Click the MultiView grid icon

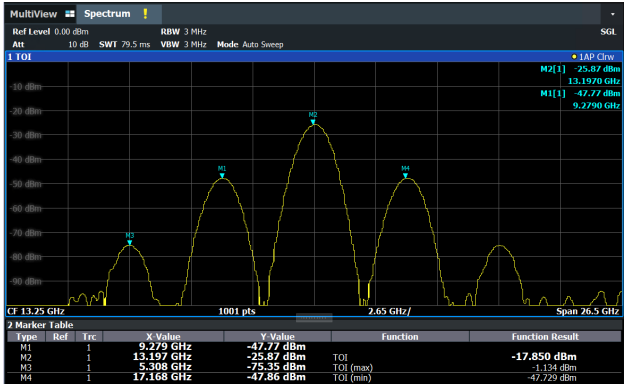70,14
